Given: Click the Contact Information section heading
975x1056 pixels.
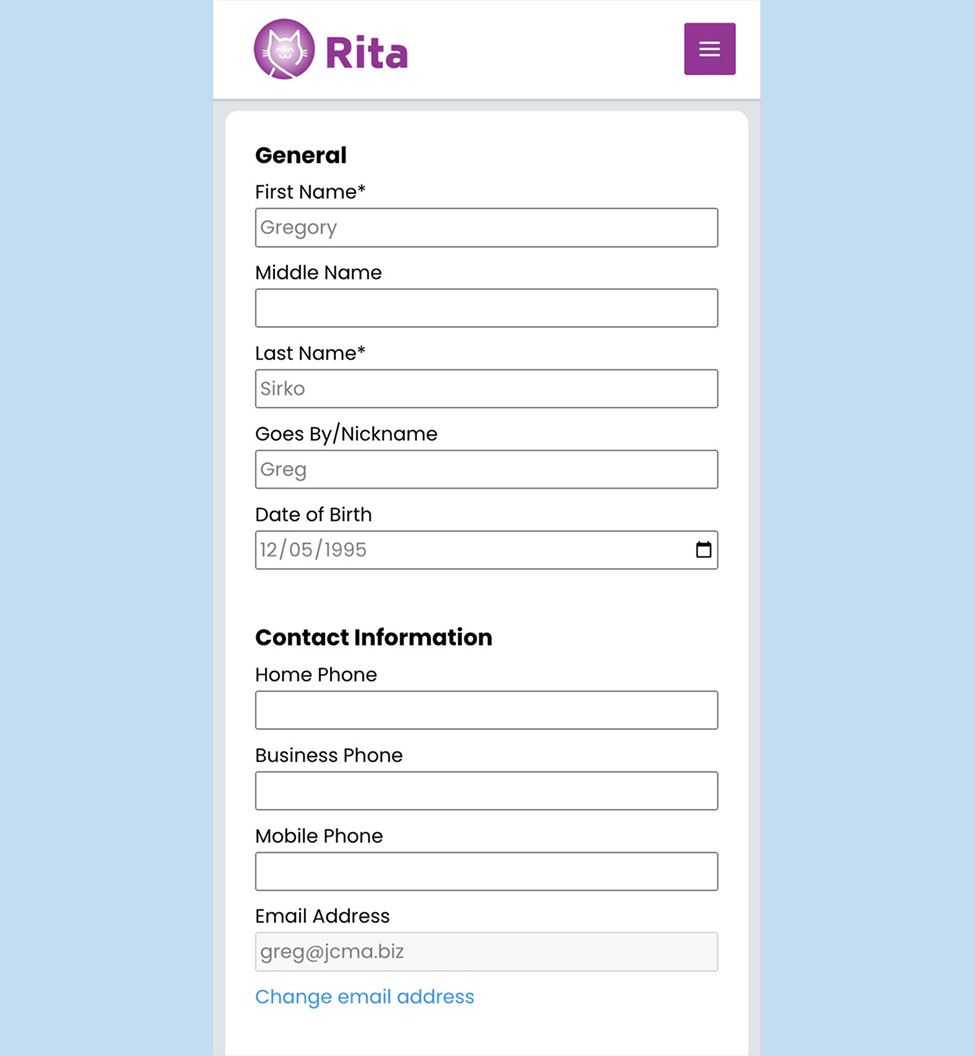Looking at the screenshot, I should (x=373, y=638).
